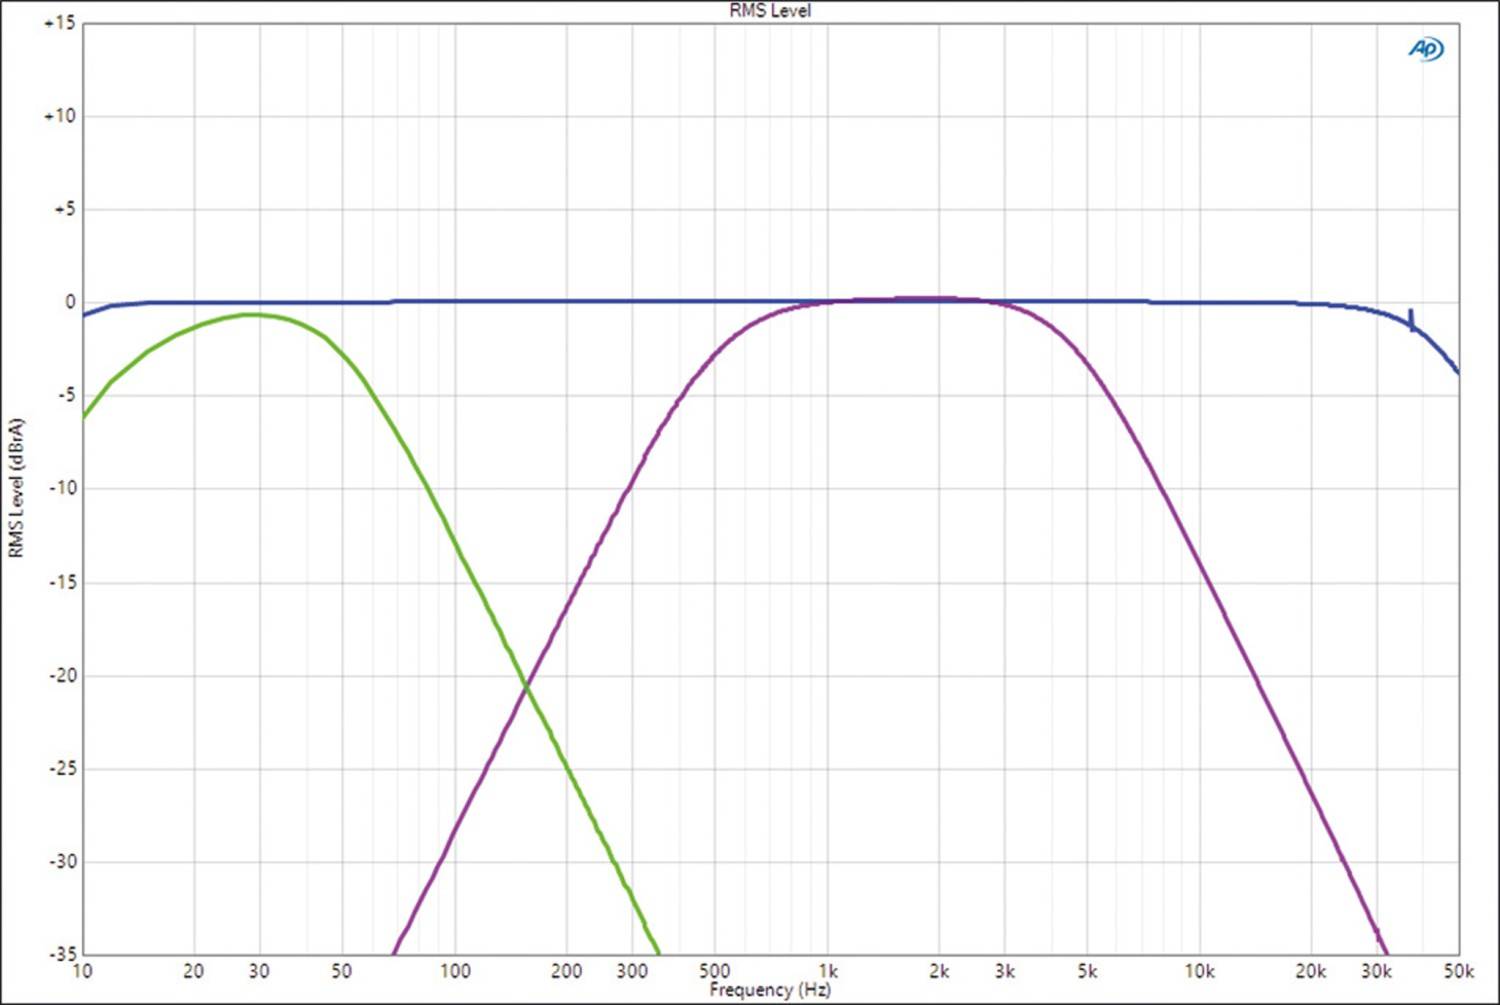Click where green and purple curves intersect
1500x1005 pixels.
[x=526, y=685]
